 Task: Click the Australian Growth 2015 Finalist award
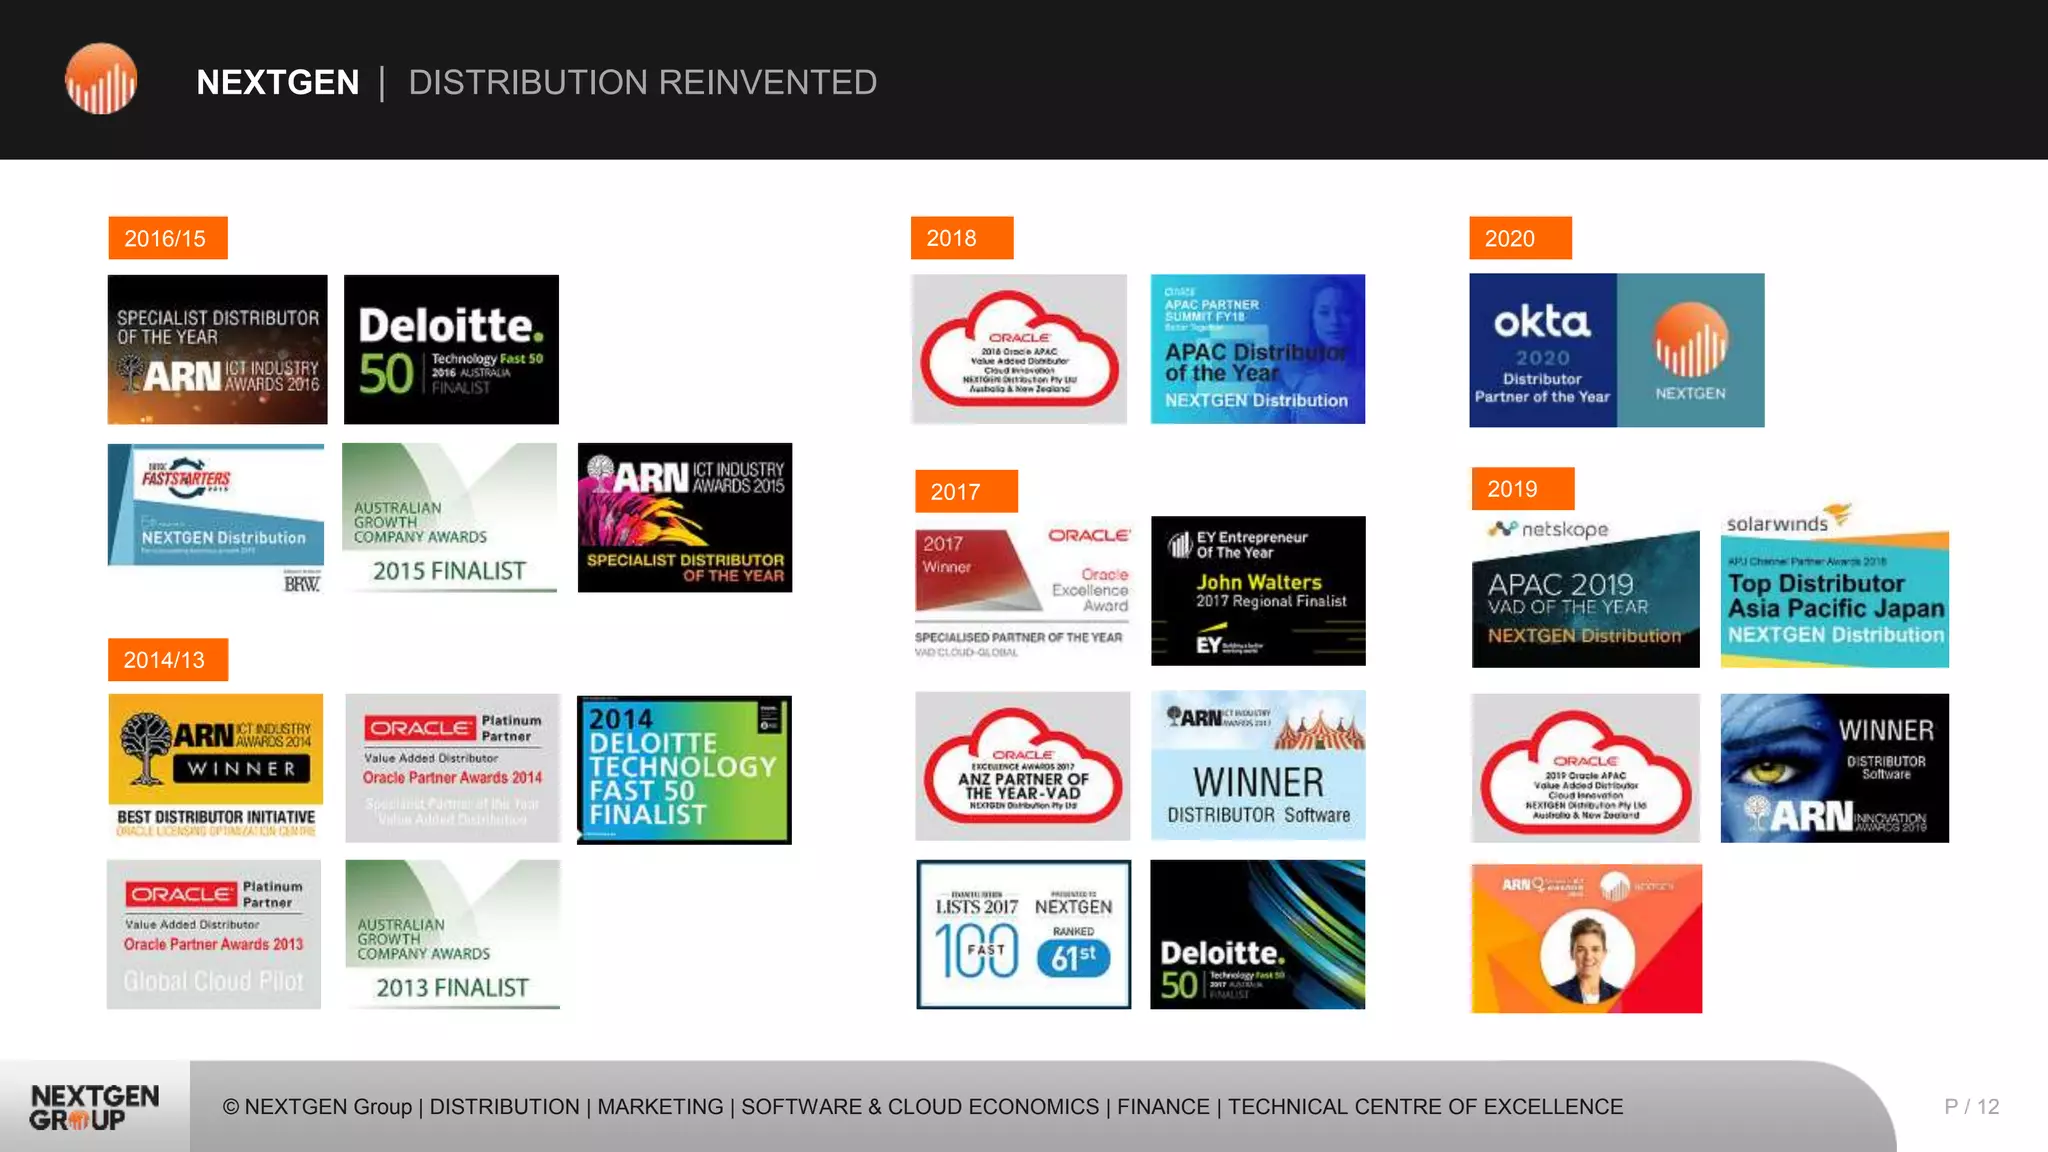click(x=449, y=518)
